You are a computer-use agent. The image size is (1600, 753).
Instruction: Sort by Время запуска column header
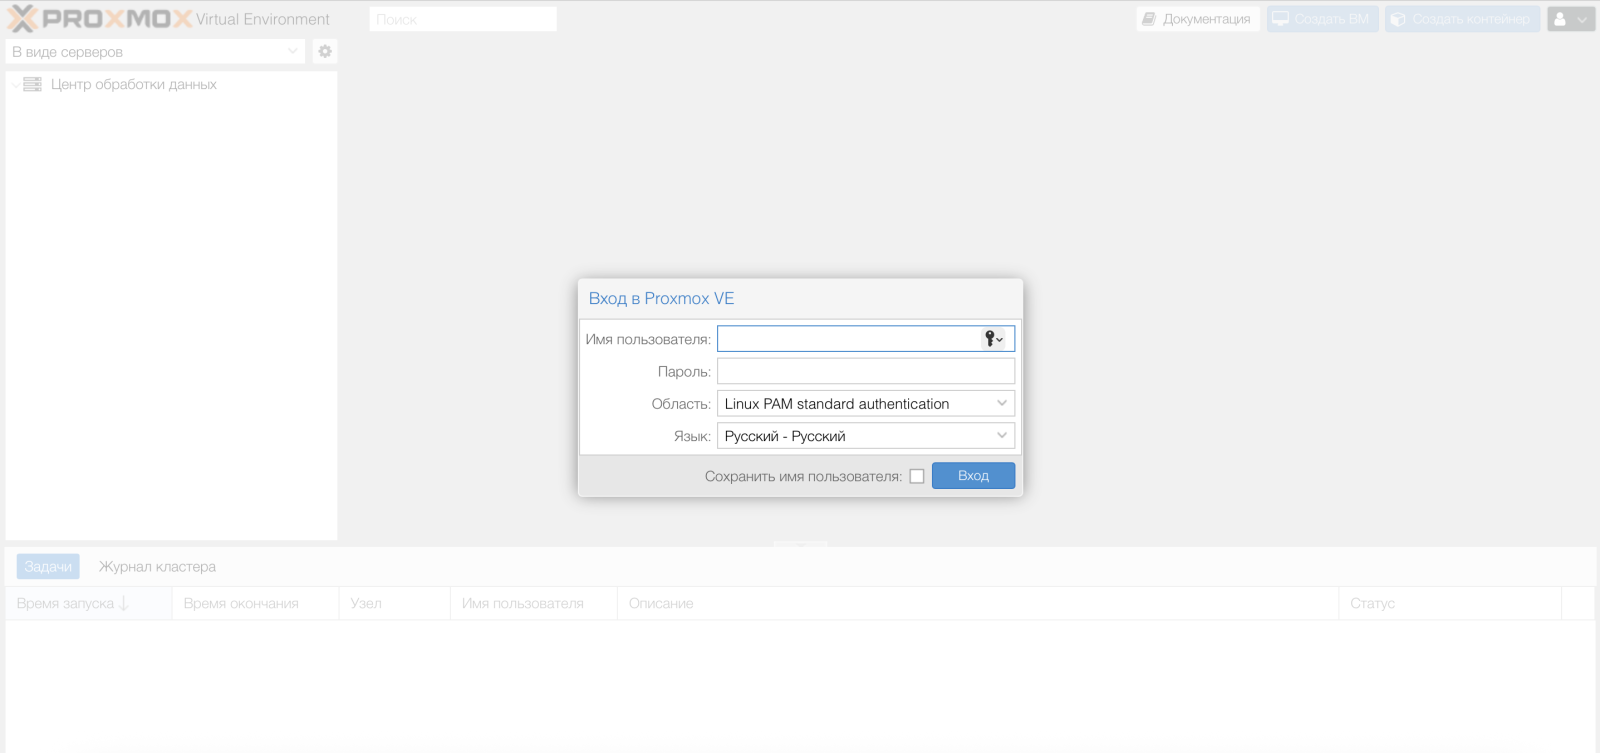point(88,603)
